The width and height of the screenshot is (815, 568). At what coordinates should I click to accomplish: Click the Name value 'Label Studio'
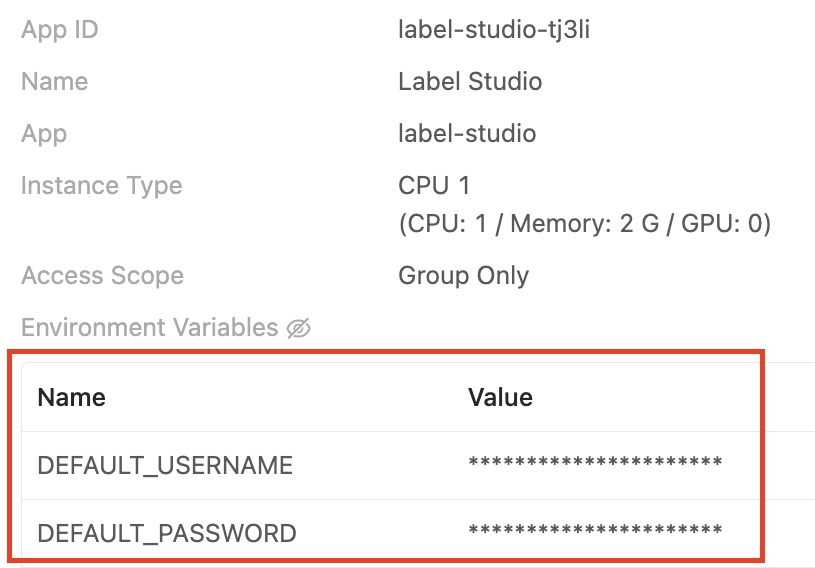(470, 82)
